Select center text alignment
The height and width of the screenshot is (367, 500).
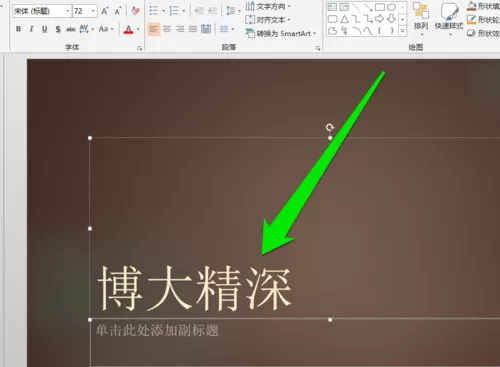pyautogui.click(x=167, y=29)
